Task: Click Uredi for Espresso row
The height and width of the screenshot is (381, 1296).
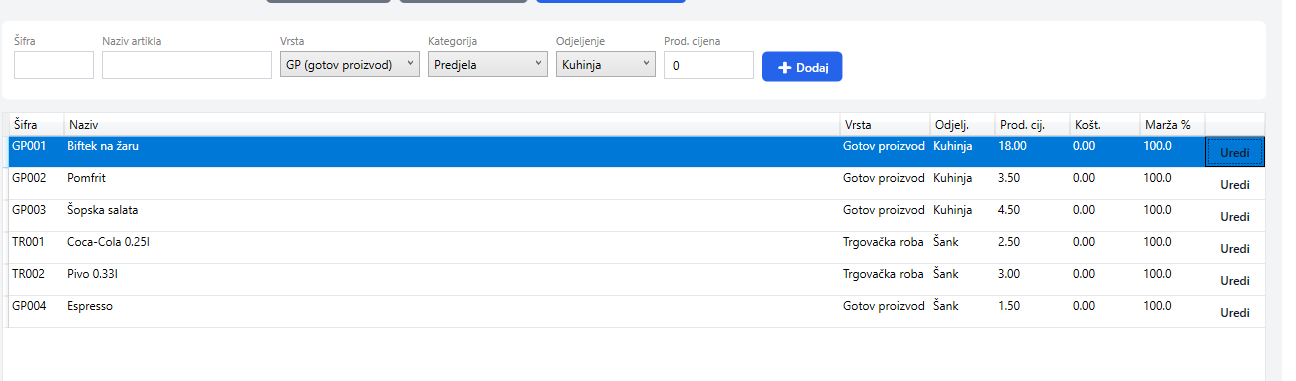Action: 1235,313
